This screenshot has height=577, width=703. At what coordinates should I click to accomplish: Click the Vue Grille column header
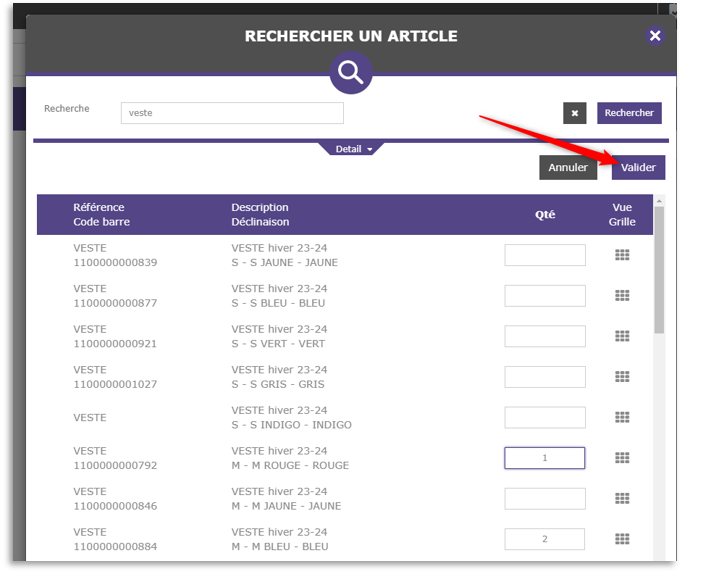[622, 214]
